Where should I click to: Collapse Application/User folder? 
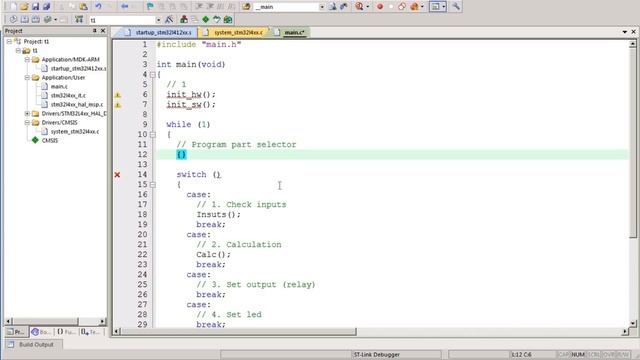(27, 78)
